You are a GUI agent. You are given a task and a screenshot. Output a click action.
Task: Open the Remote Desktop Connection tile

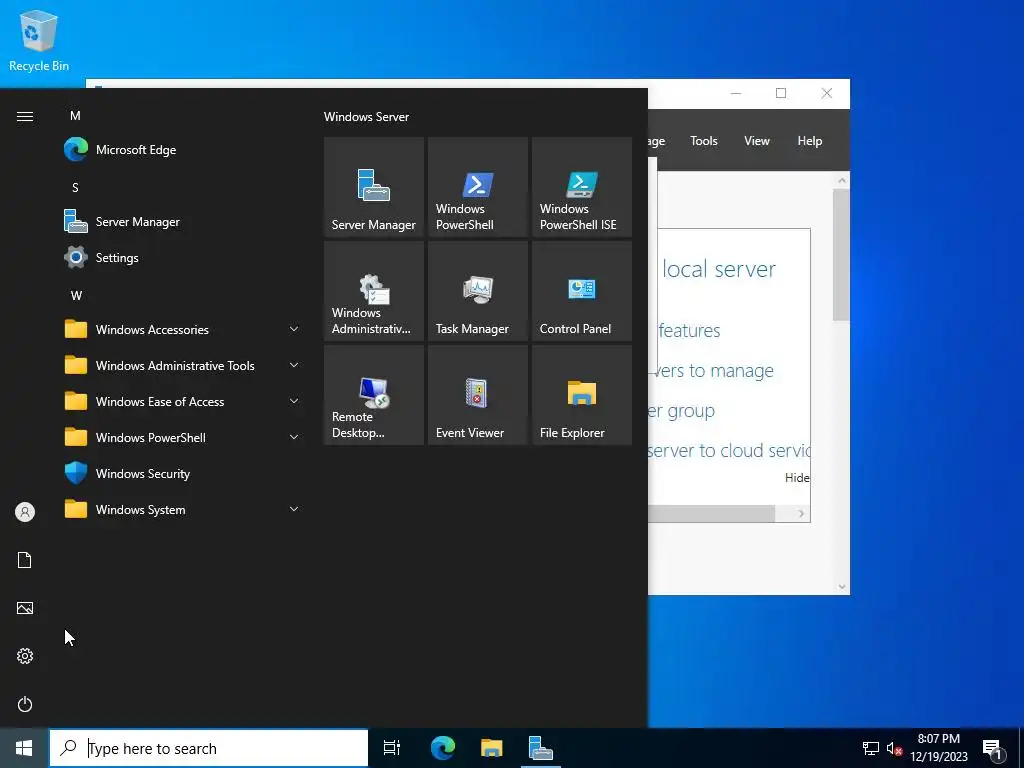(x=374, y=395)
